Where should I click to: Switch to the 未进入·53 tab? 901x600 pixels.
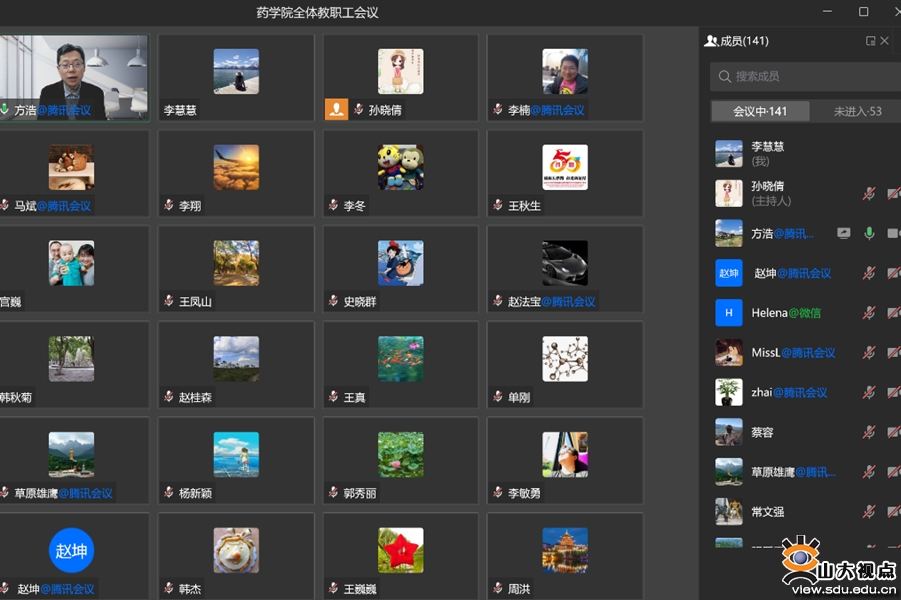point(857,111)
